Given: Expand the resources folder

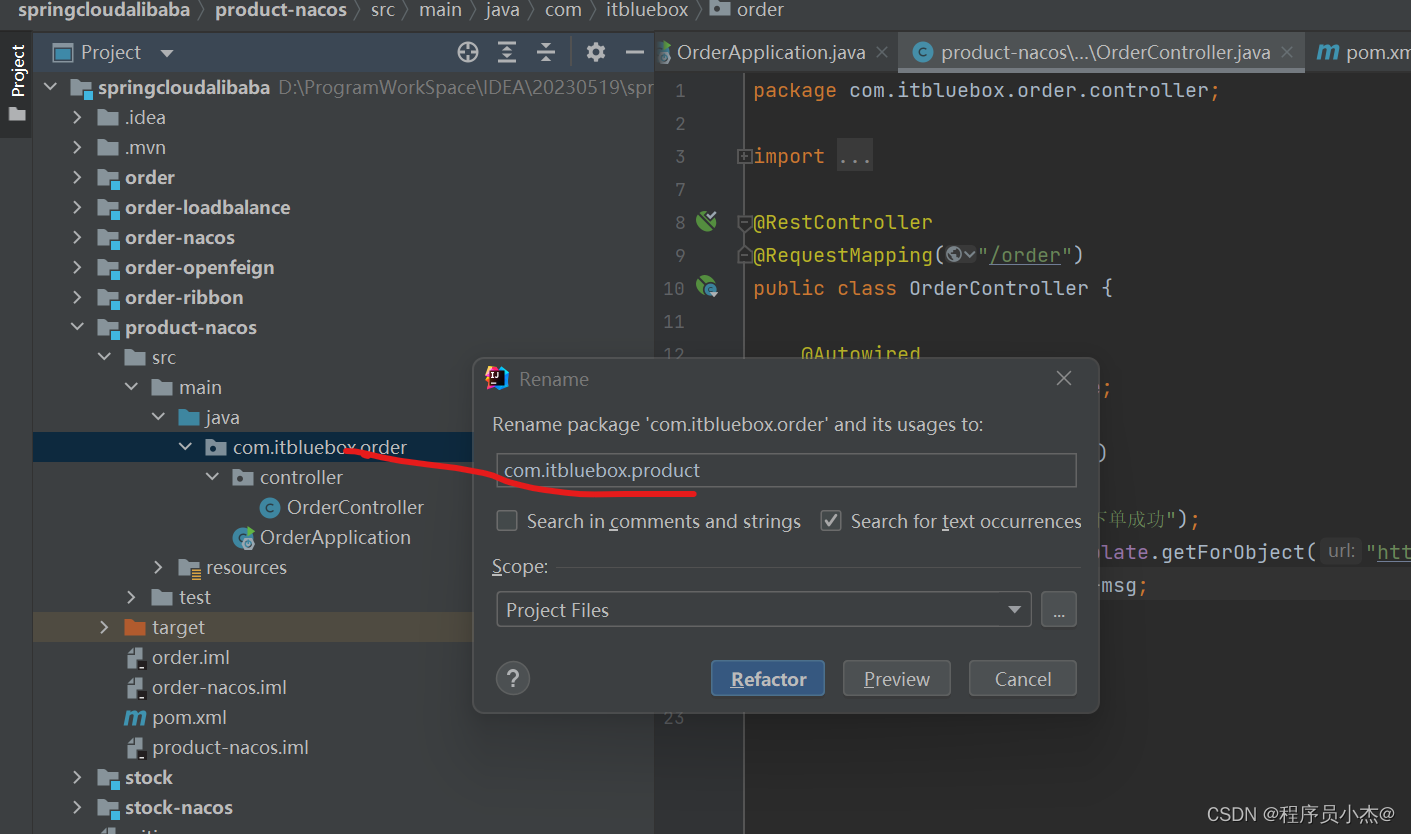Looking at the screenshot, I should pos(158,568).
